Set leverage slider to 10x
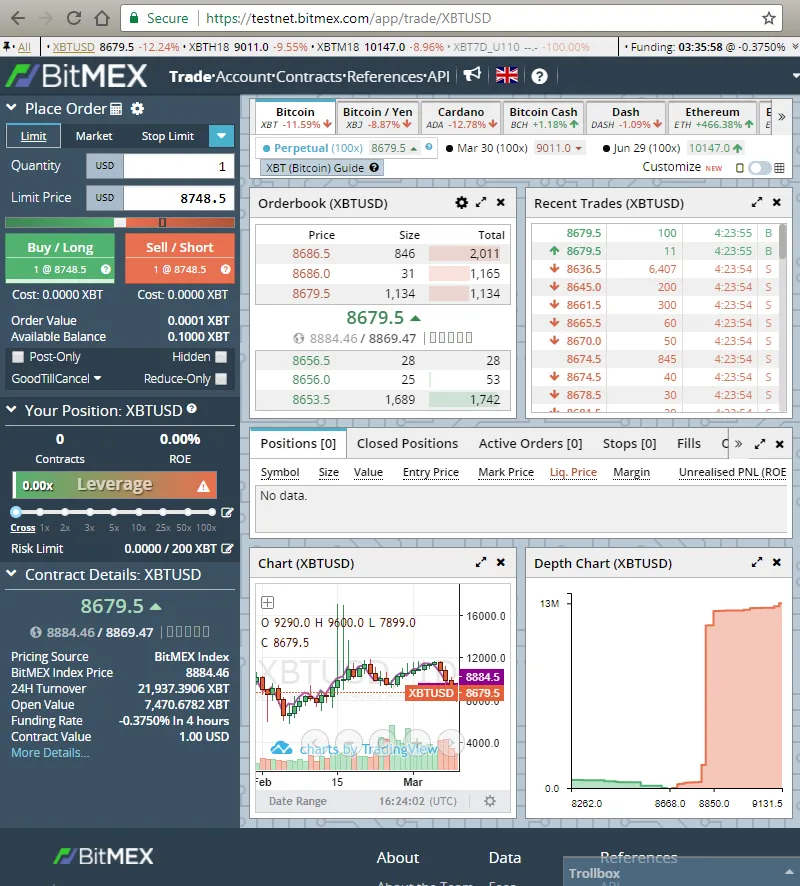 (x=138, y=513)
